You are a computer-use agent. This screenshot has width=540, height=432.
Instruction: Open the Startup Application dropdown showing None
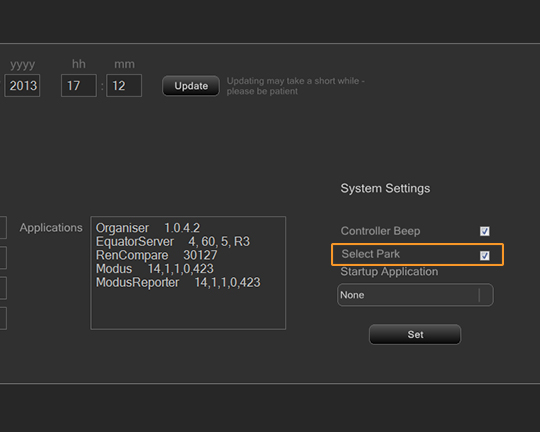[x=415, y=295]
